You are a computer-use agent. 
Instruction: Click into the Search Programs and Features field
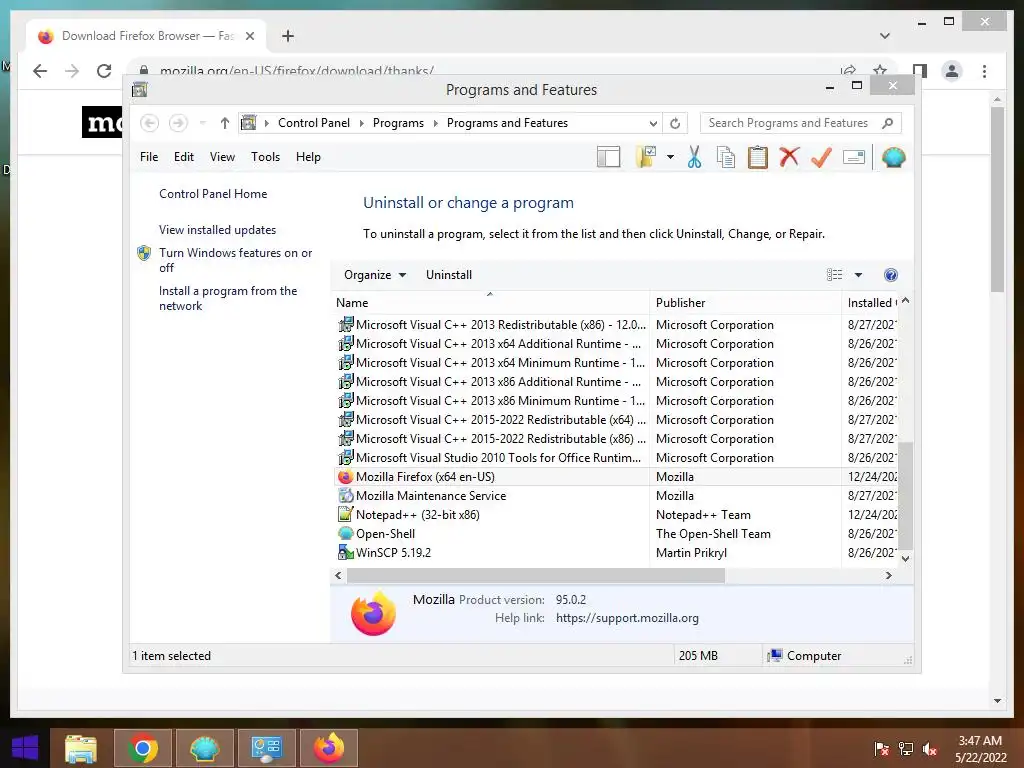pyautogui.click(x=788, y=123)
